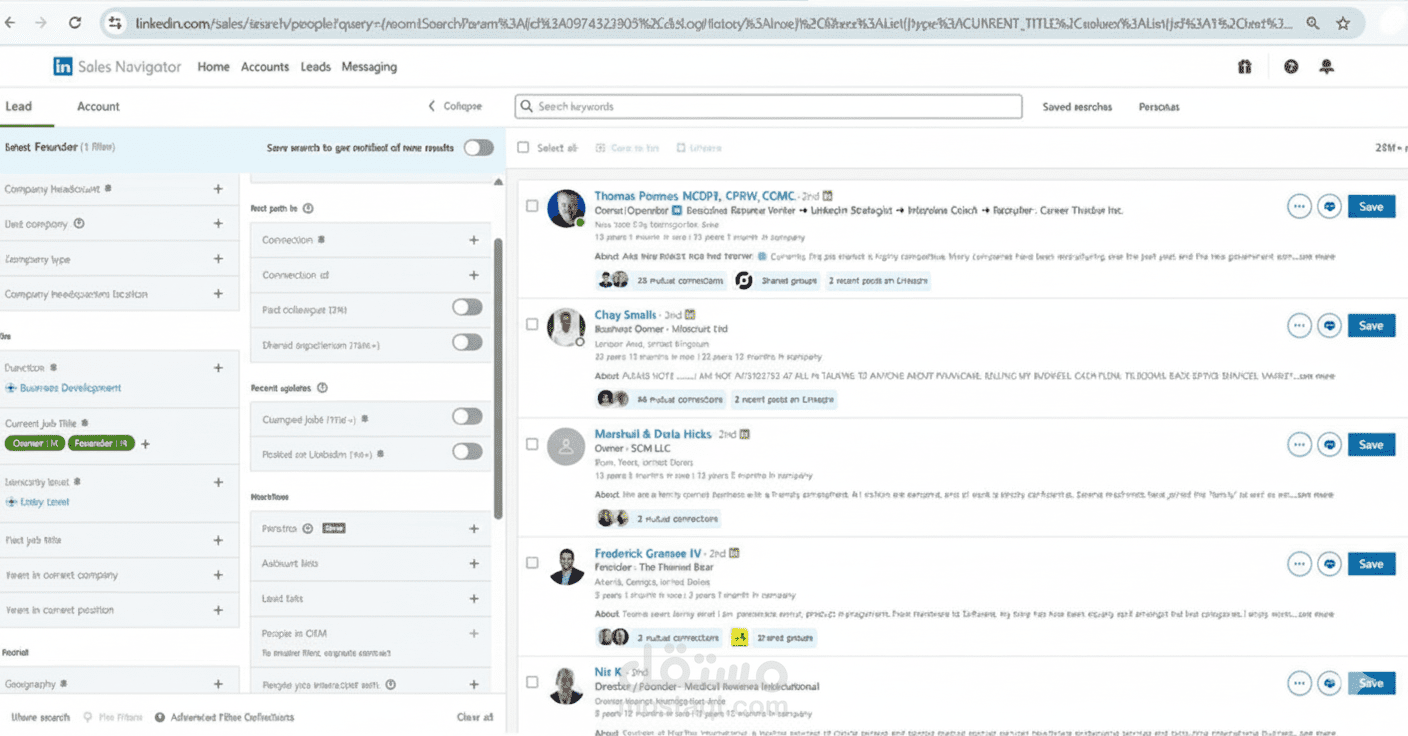Expand Past job title filter
The width and height of the screenshot is (1408, 736).
(218, 540)
